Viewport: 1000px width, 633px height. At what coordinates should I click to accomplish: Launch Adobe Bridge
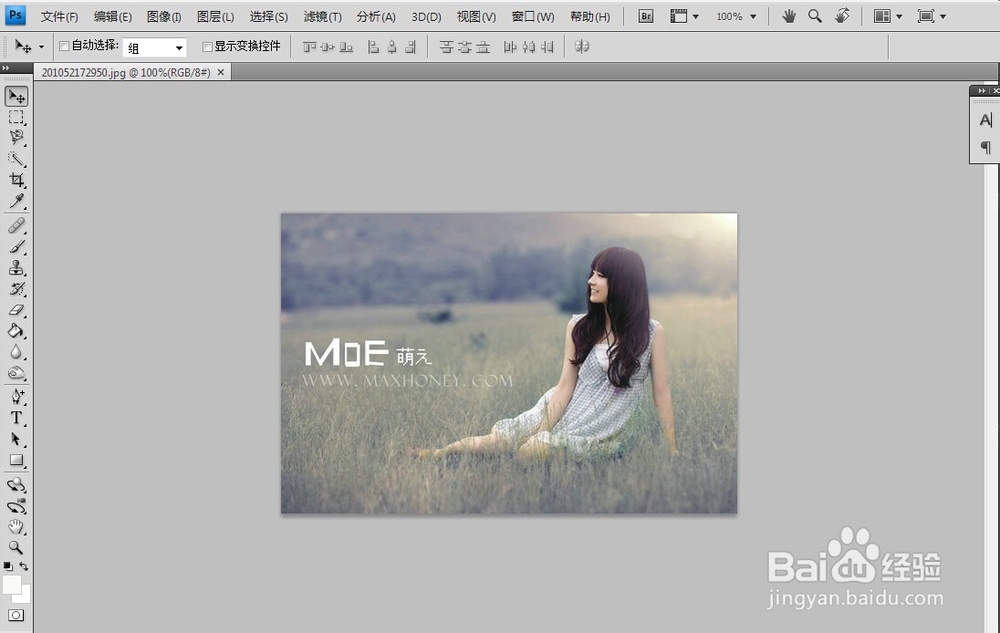tap(645, 16)
